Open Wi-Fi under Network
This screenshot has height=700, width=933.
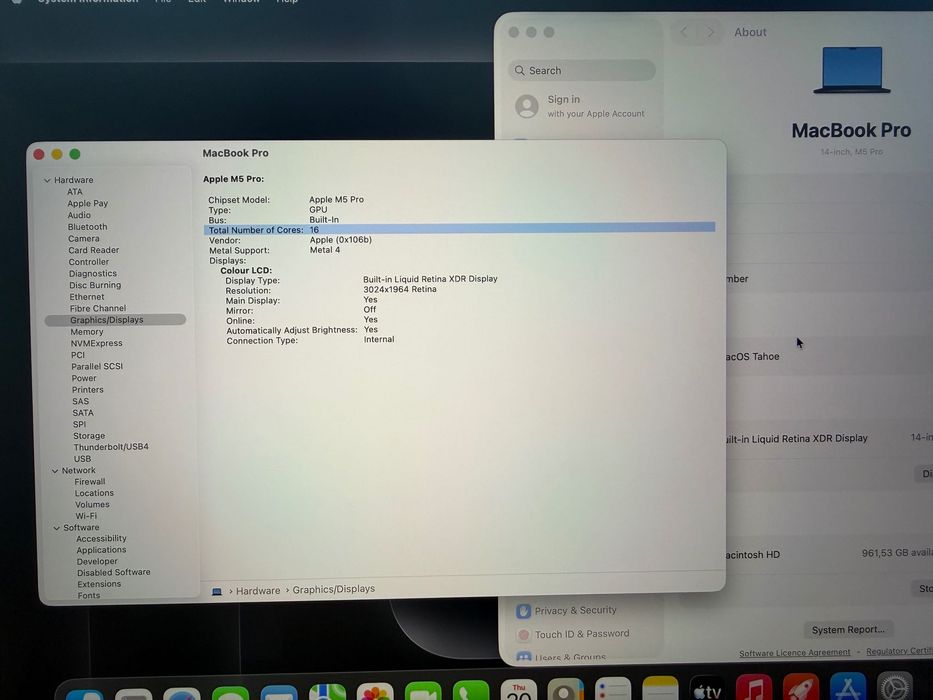pos(86,515)
